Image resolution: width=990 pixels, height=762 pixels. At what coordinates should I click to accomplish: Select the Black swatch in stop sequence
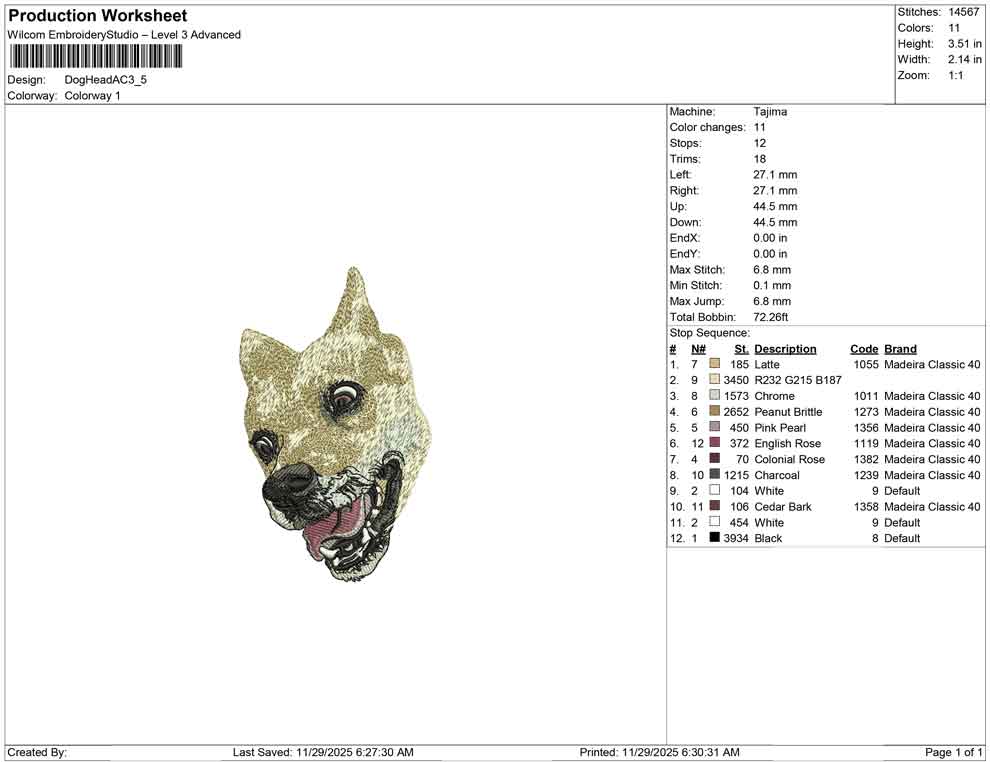coord(714,538)
